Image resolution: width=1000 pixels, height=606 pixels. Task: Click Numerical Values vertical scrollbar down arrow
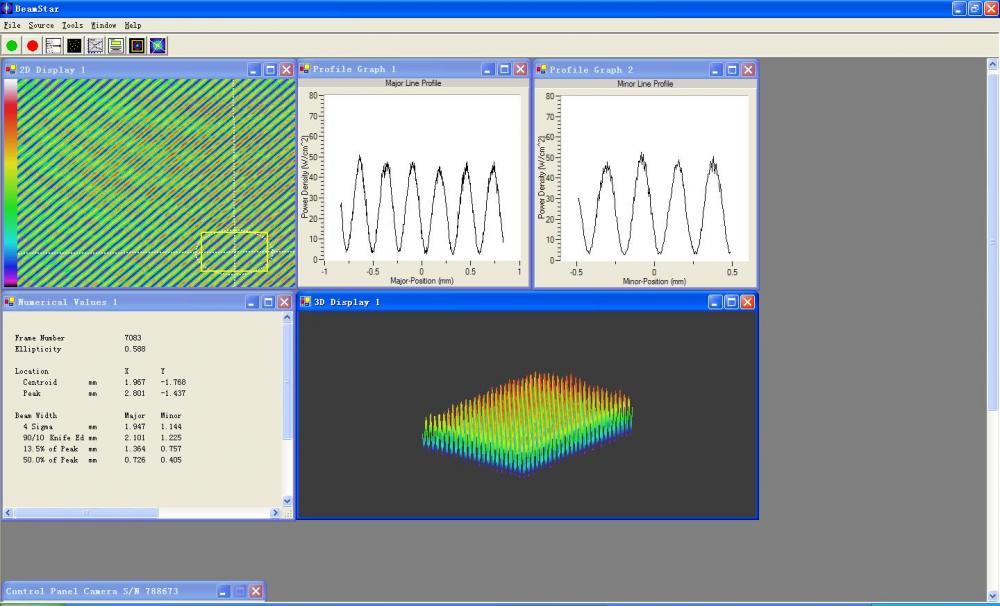[287, 501]
